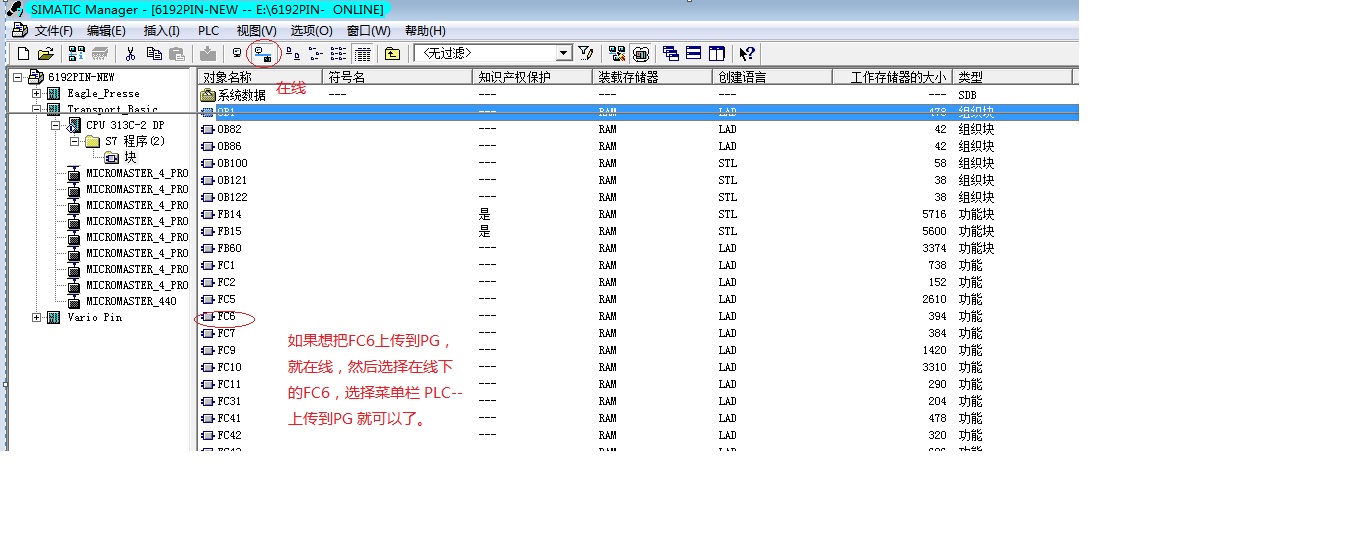This screenshot has width=1360, height=548.
Task: Click the Configure Network toolbar icon
Action: pyautogui.click(x=617, y=53)
